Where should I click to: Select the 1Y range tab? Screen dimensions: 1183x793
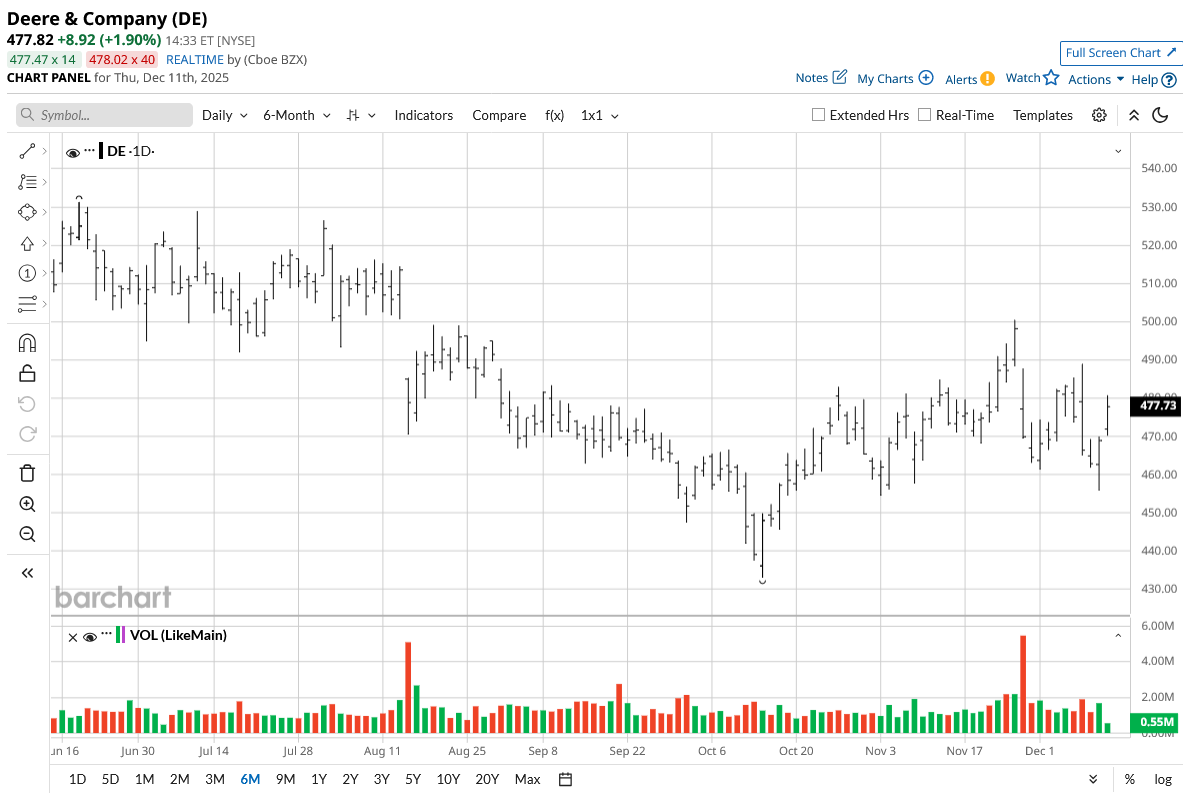318,779
